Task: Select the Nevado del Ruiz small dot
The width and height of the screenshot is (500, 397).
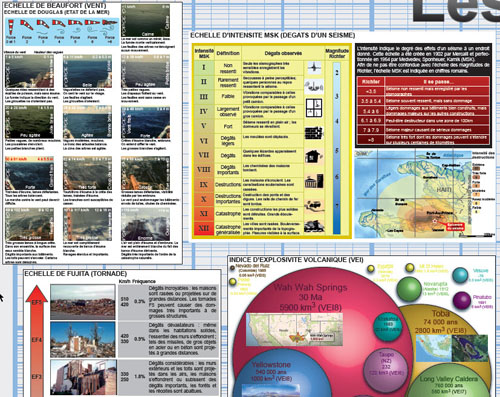Action: [x=232, y=268]
